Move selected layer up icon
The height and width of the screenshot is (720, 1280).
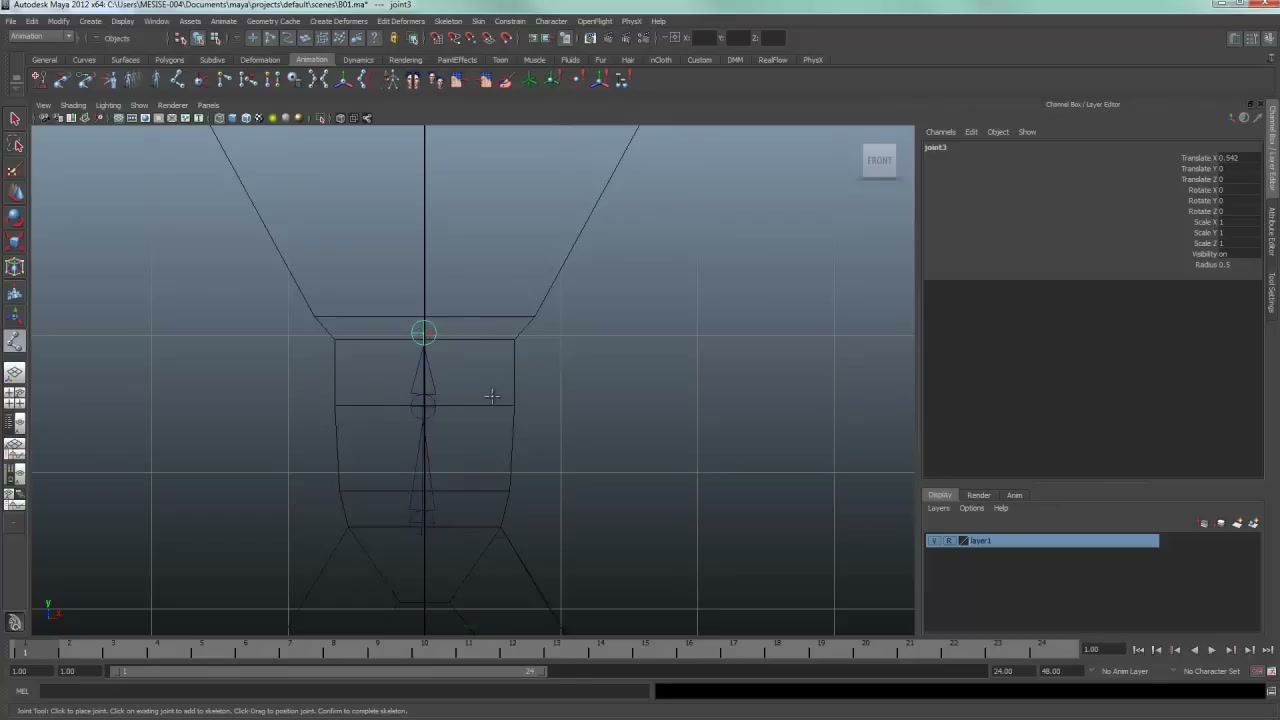(x=1204, y=523)
